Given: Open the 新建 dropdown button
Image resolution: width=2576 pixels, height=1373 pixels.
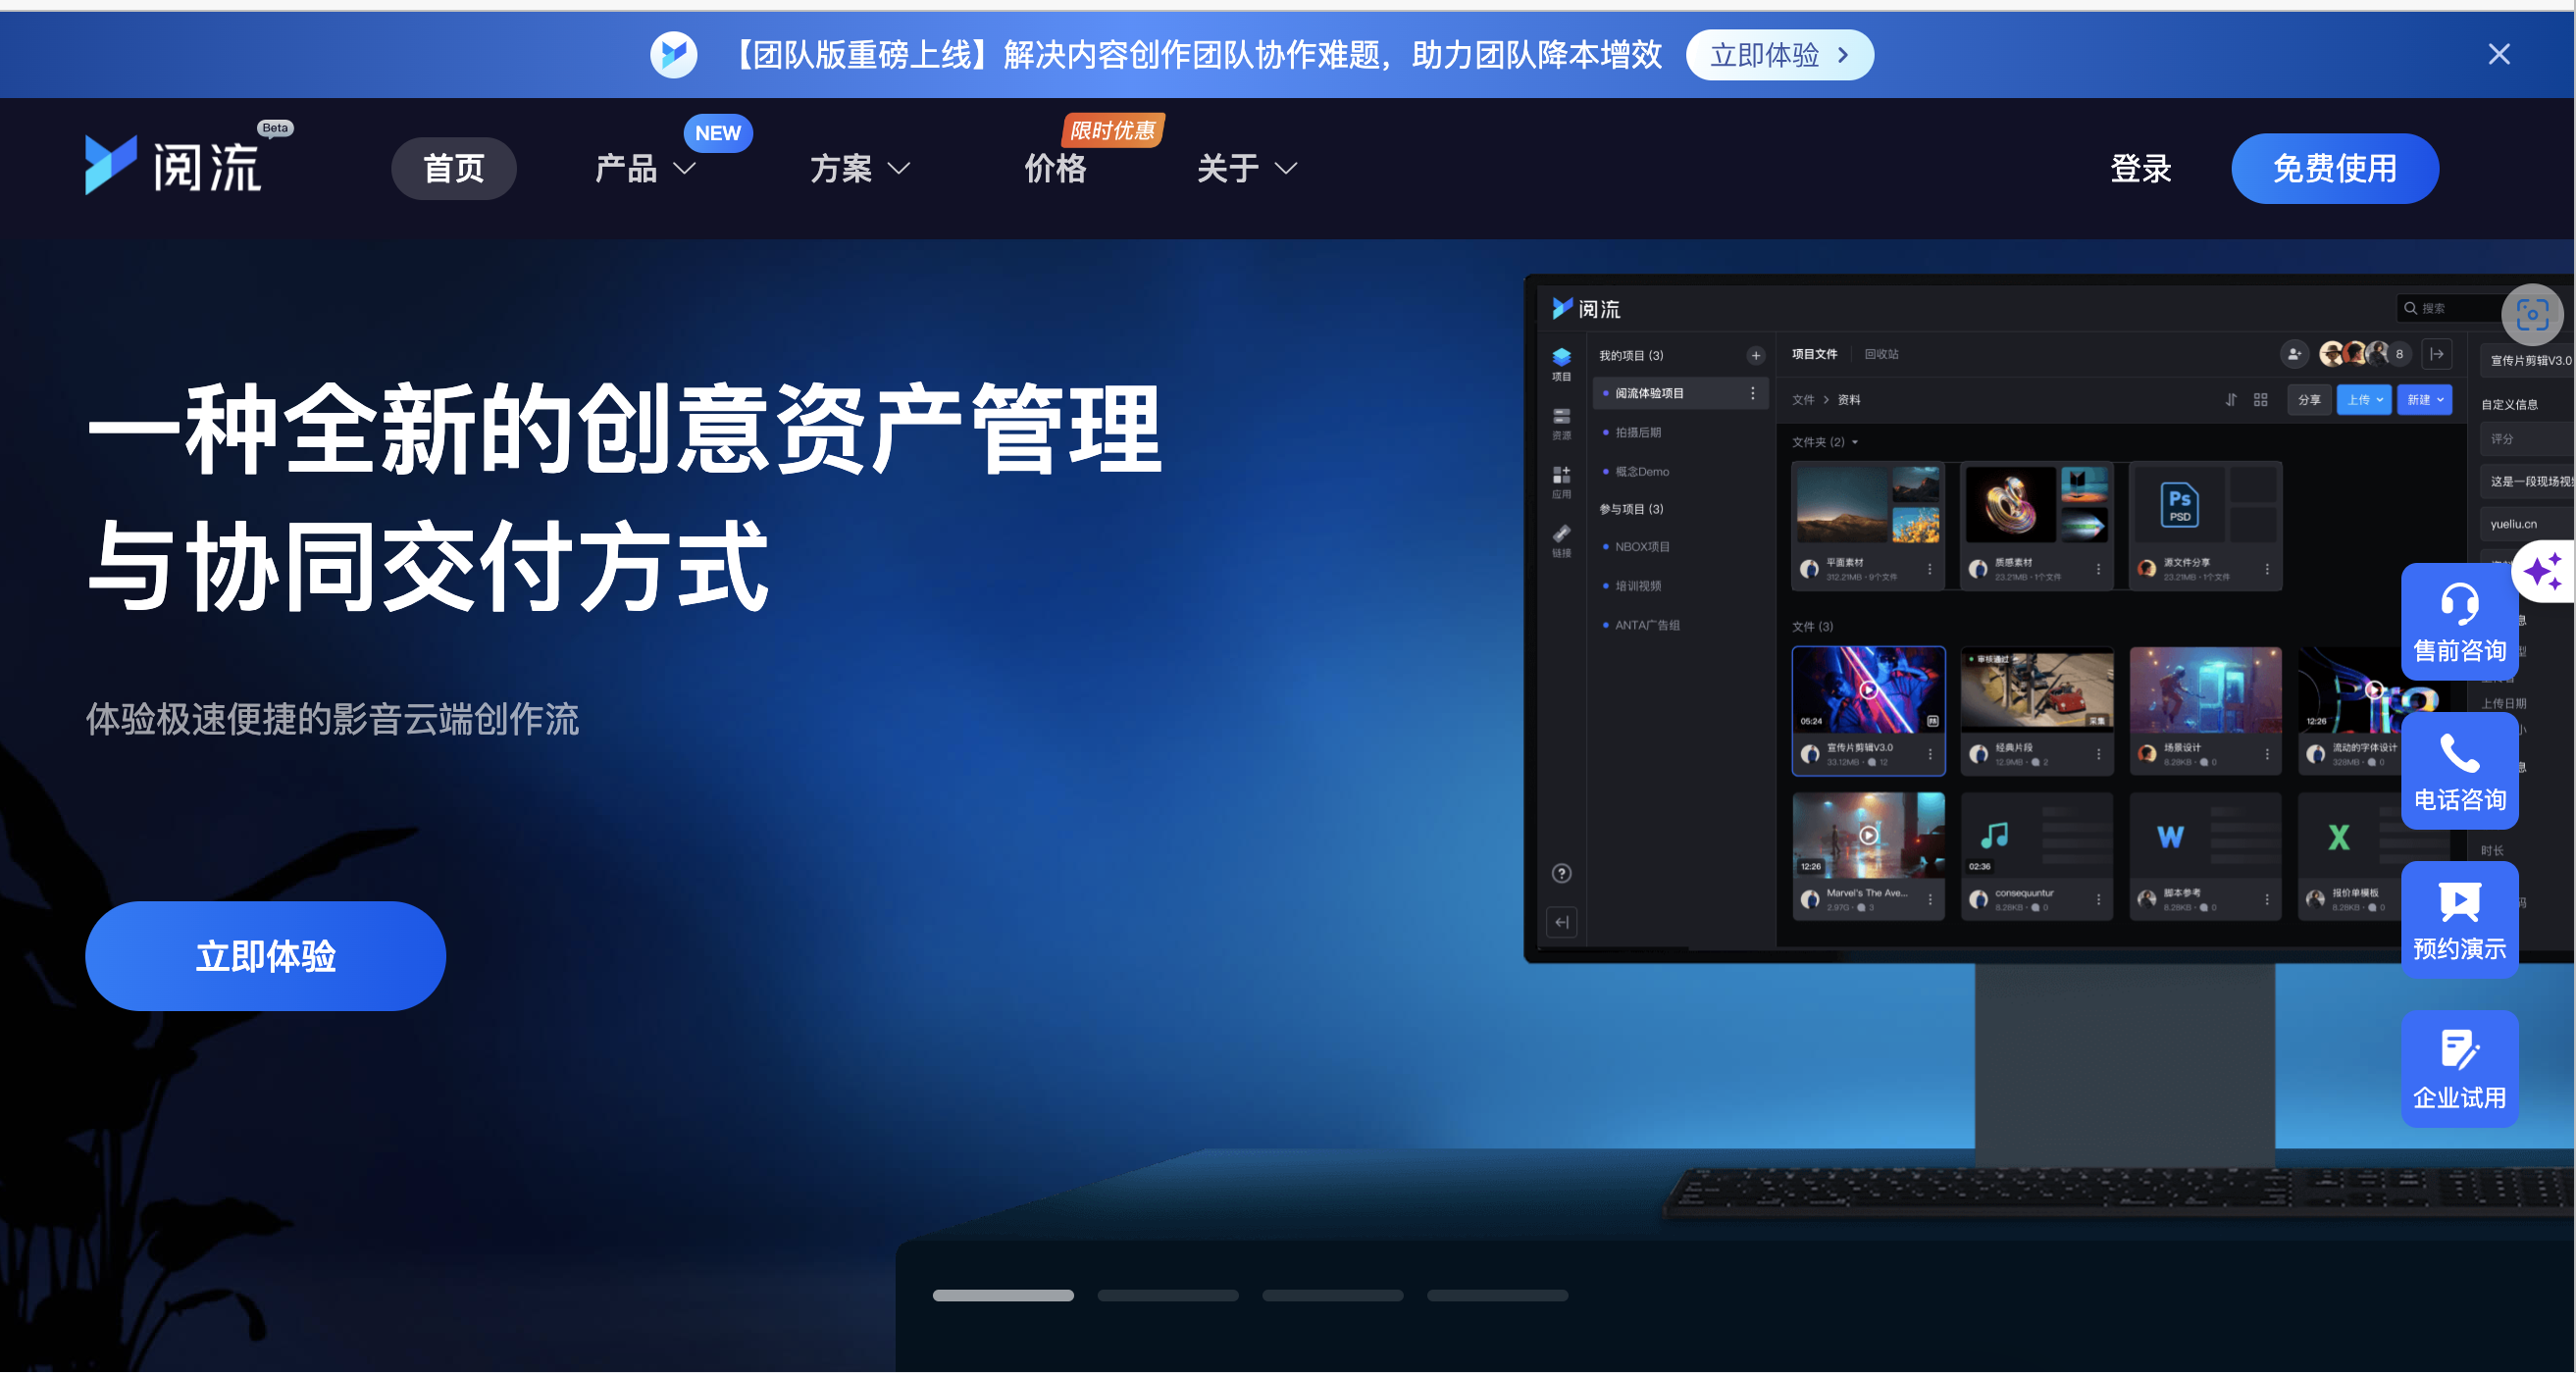Looking at the screenshot, I should click(x=2424, y=400).
